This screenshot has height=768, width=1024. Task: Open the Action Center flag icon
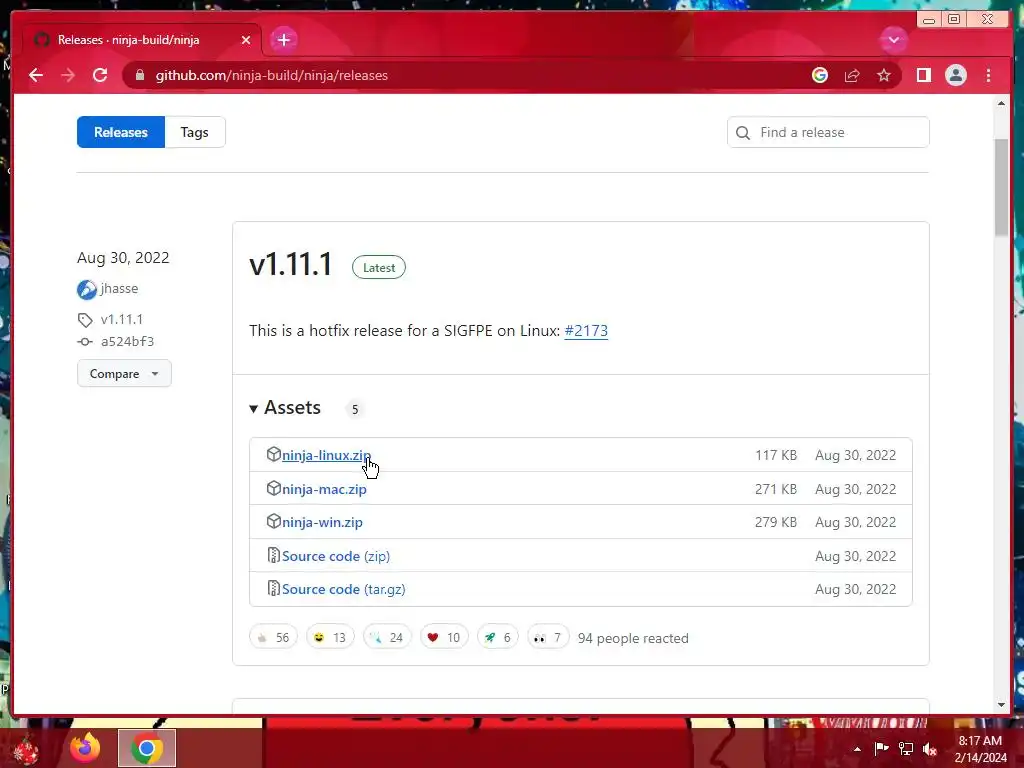pyautogui.click(x=881, y=748)
